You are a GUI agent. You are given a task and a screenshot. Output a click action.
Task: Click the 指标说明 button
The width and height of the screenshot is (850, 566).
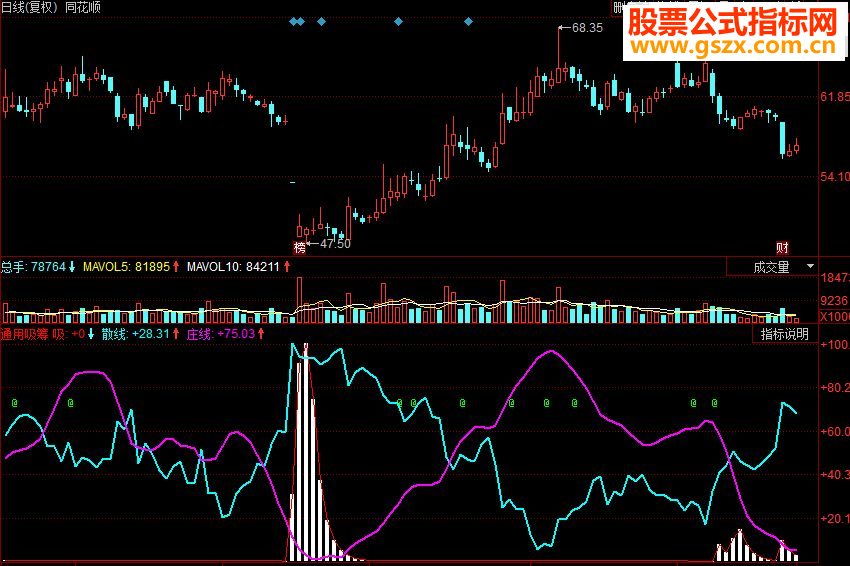point(784,334)
